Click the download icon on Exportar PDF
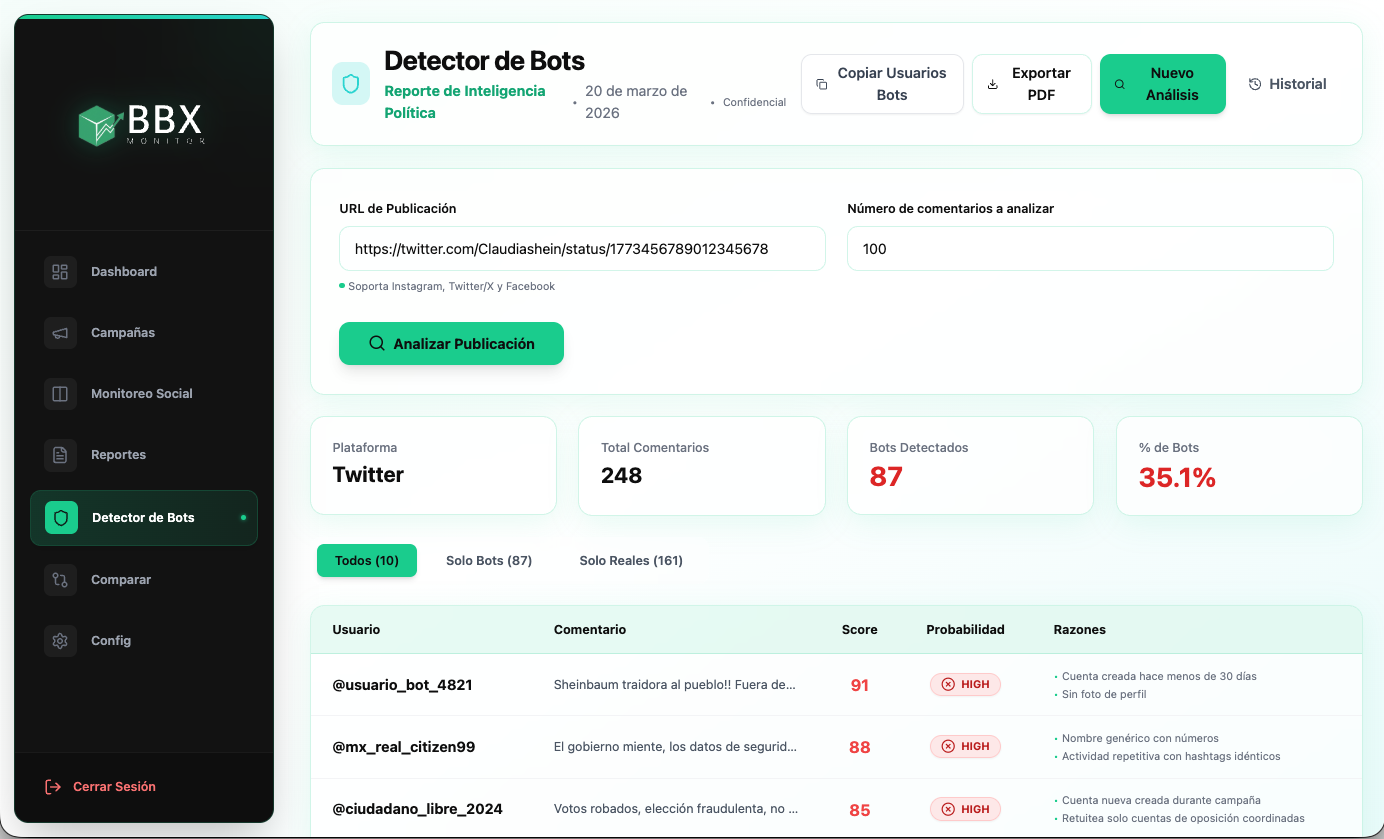 992,84
